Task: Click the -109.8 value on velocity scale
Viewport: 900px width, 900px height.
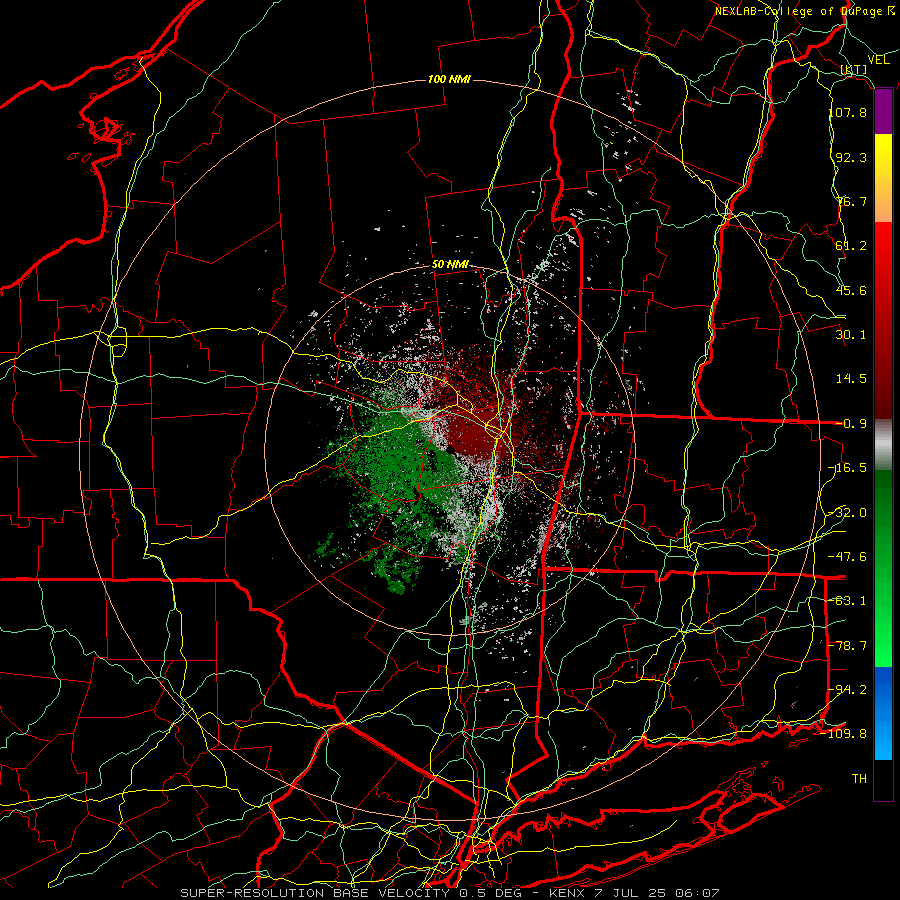Action: (844, 734)
